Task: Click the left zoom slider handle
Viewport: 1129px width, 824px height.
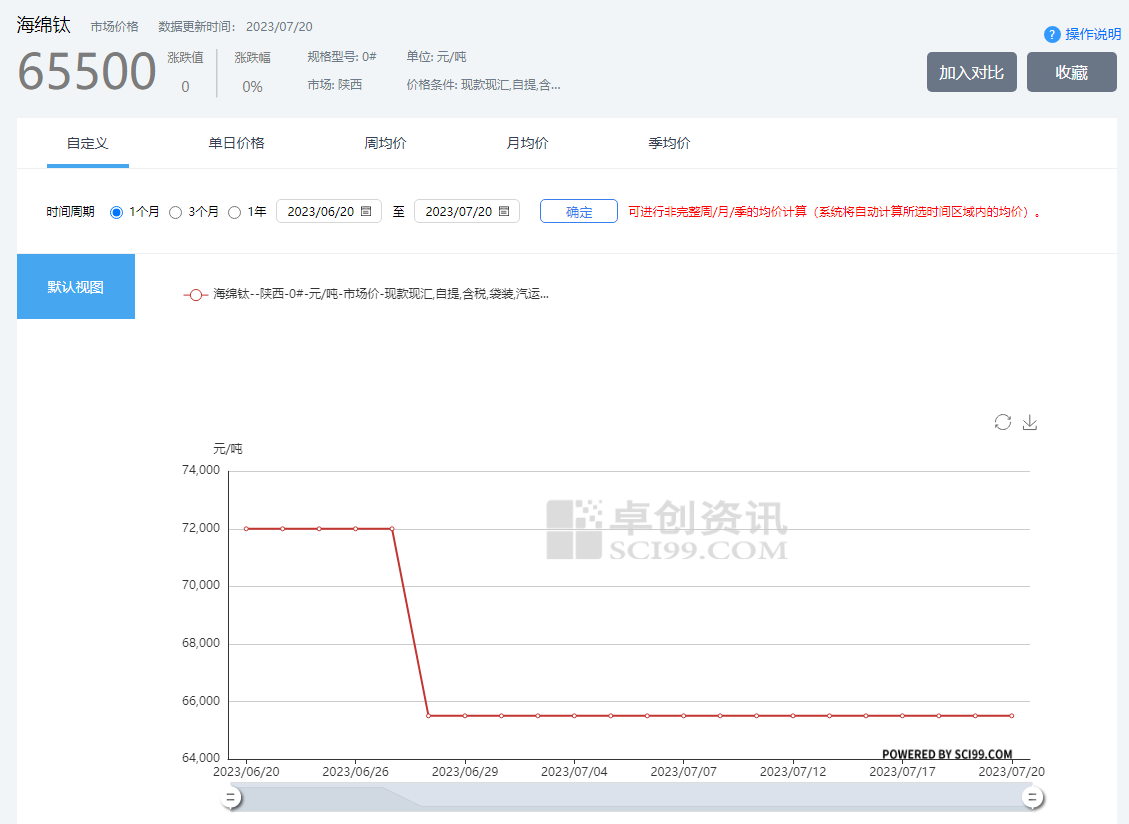Action: 231,797
